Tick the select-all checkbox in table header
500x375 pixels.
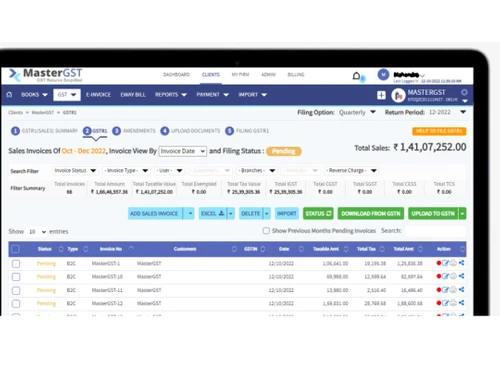tap(15, 249)
